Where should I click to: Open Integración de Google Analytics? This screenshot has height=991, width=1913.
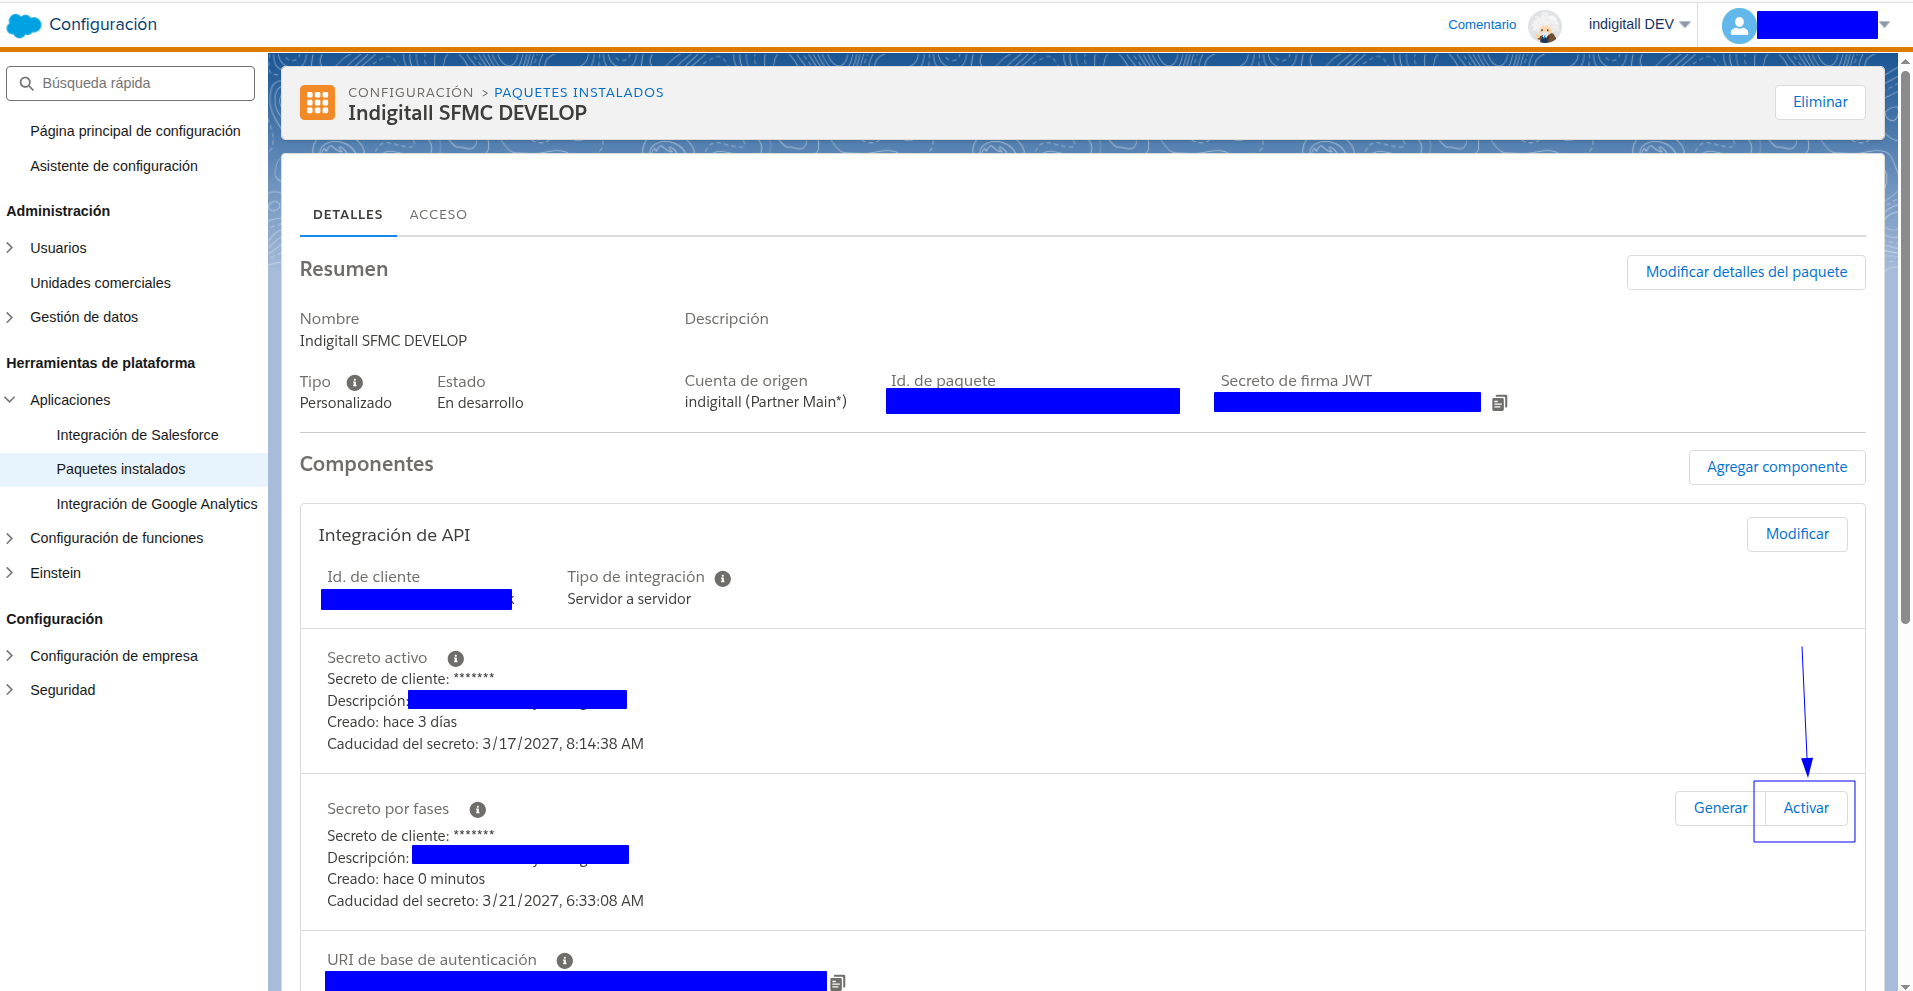(x=157, y=504)
